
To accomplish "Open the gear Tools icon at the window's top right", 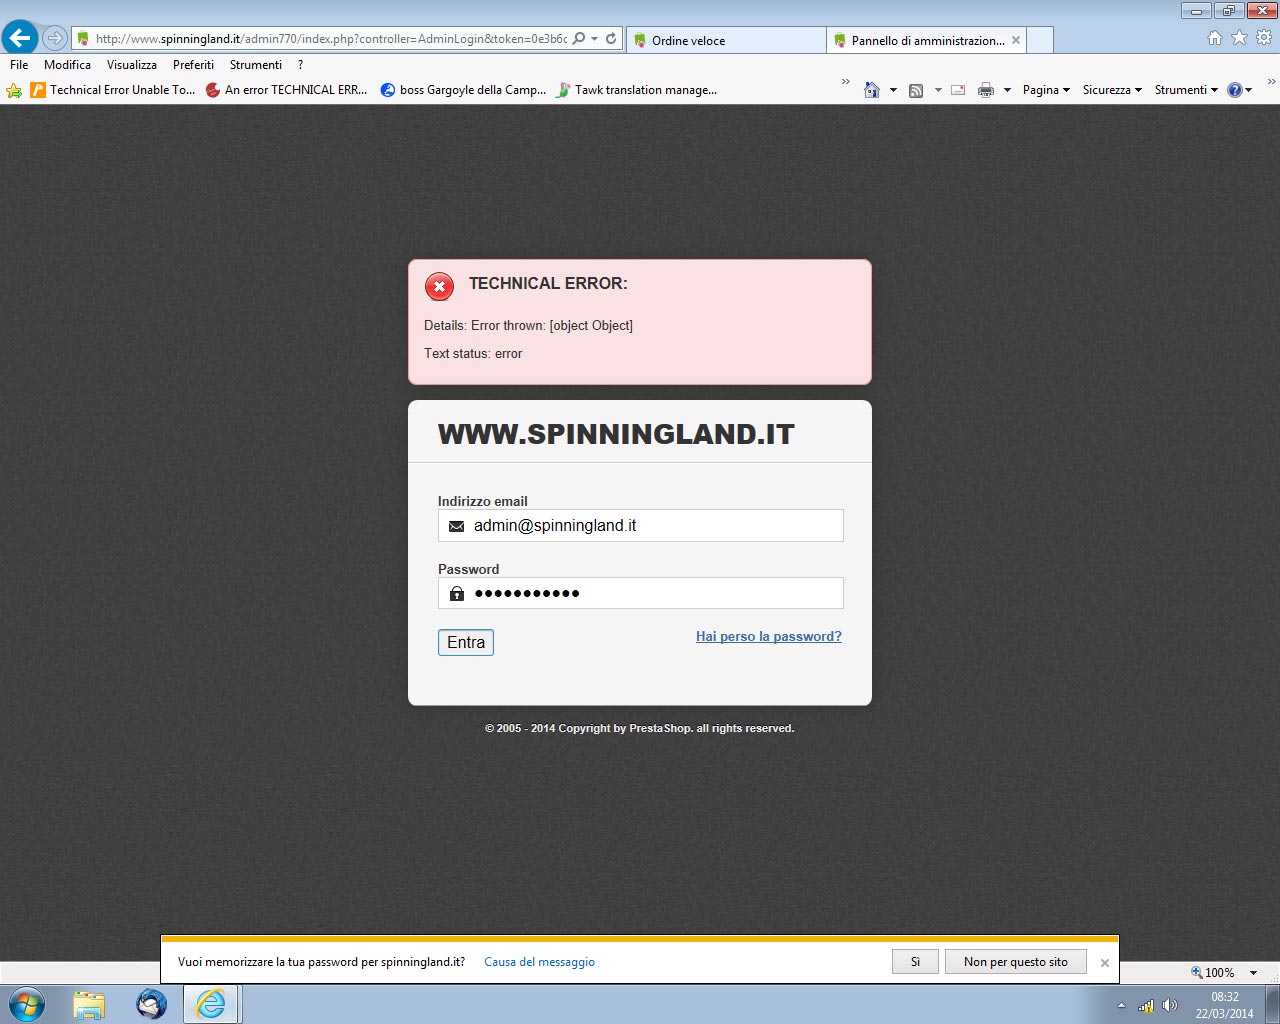I will pos(1264,38).
